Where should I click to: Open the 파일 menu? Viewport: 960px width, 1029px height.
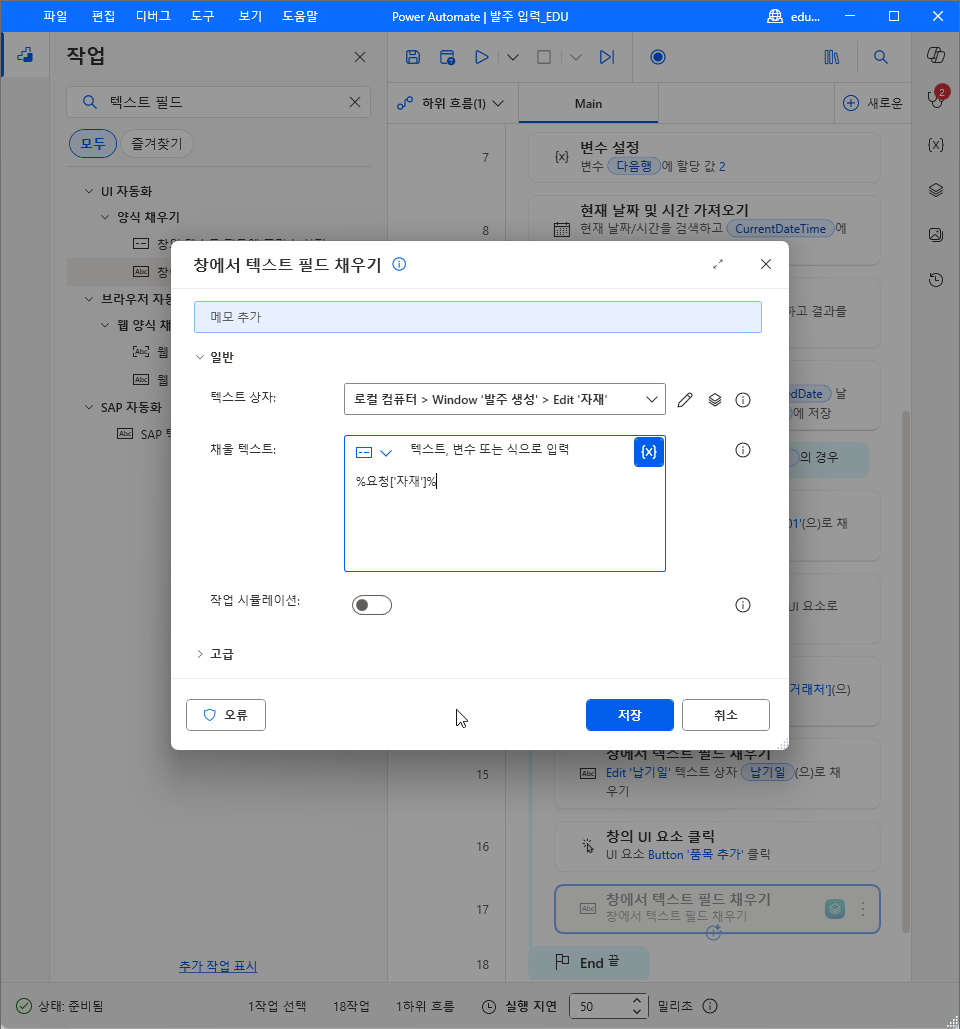coord(56,16)
